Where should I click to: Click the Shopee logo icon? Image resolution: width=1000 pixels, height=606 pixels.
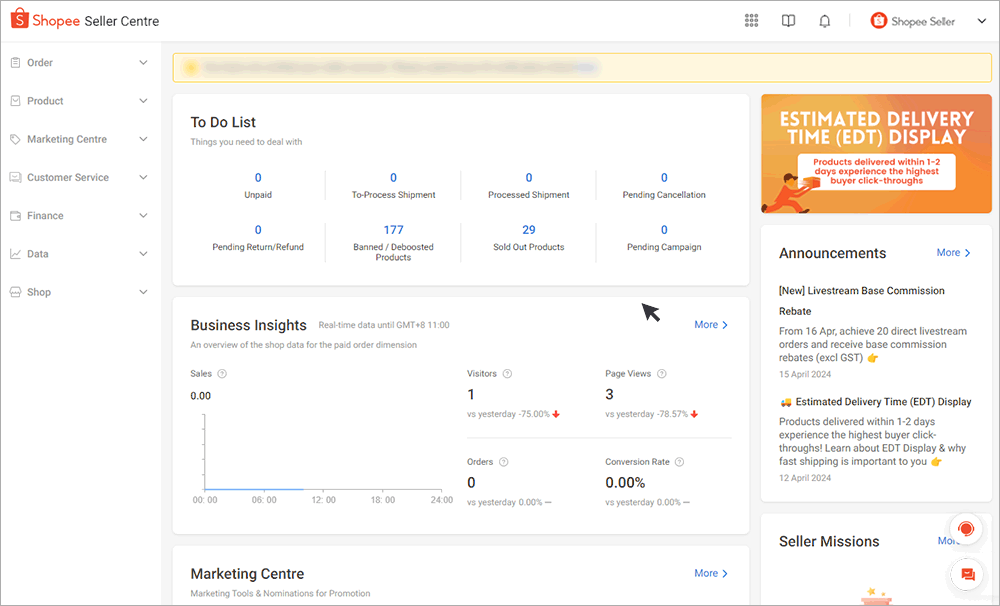20,18
